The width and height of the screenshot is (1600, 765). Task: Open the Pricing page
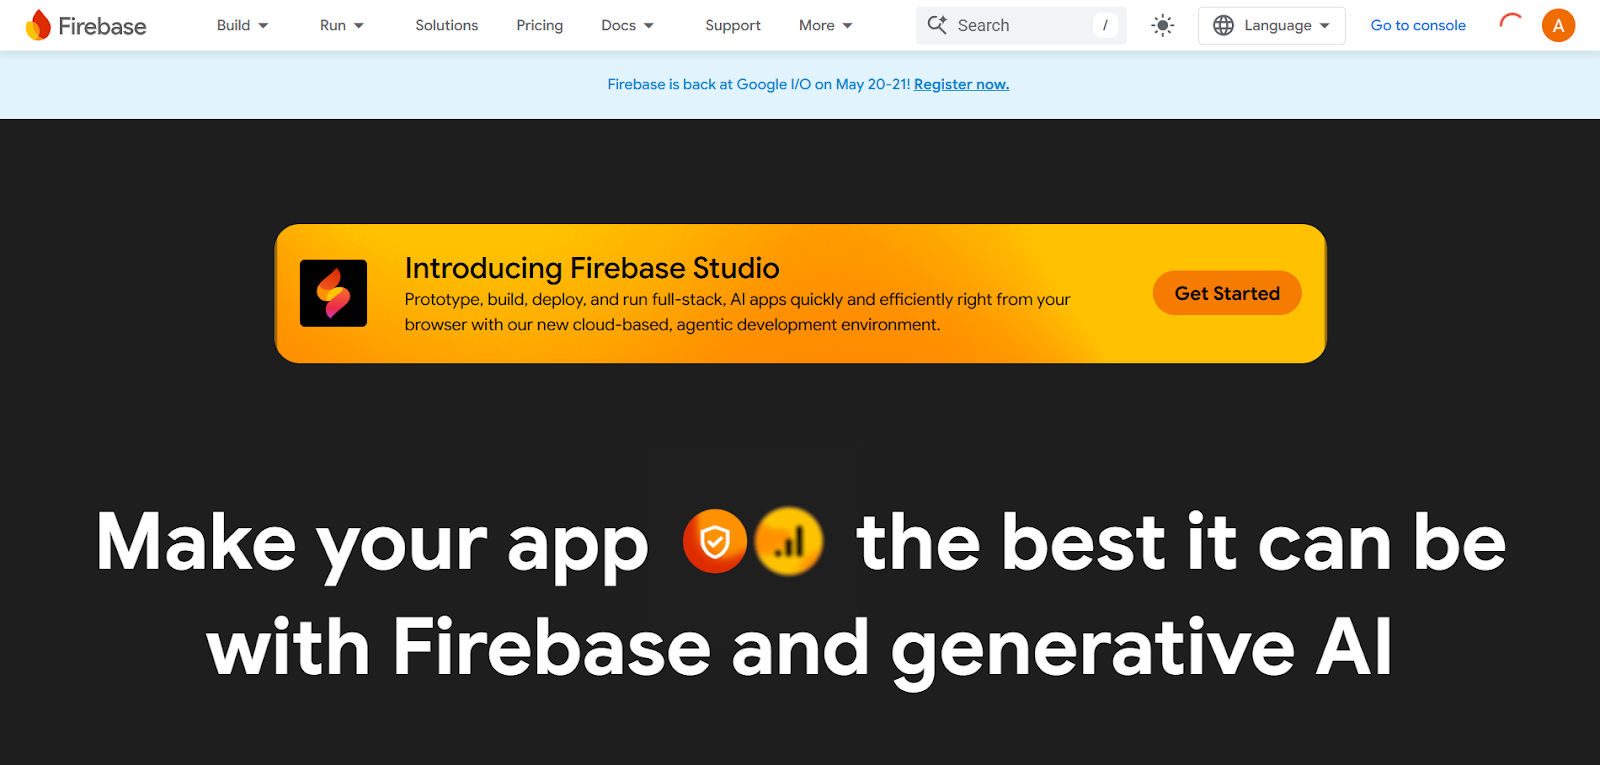coord(539,25)
